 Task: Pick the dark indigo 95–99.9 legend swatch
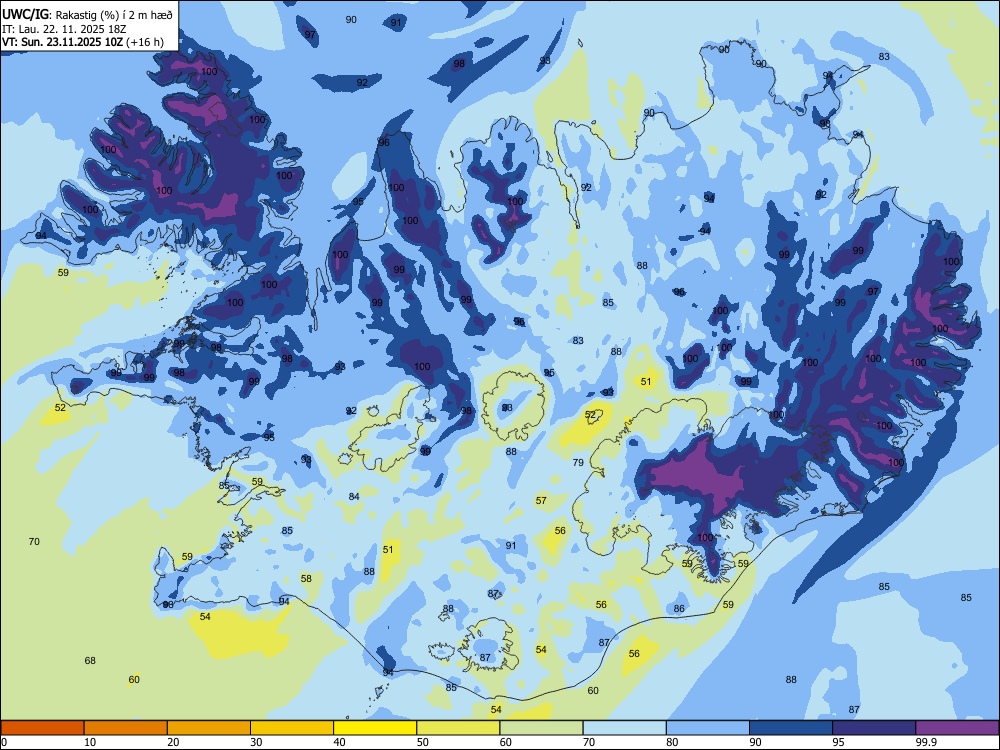click(874, 728)
